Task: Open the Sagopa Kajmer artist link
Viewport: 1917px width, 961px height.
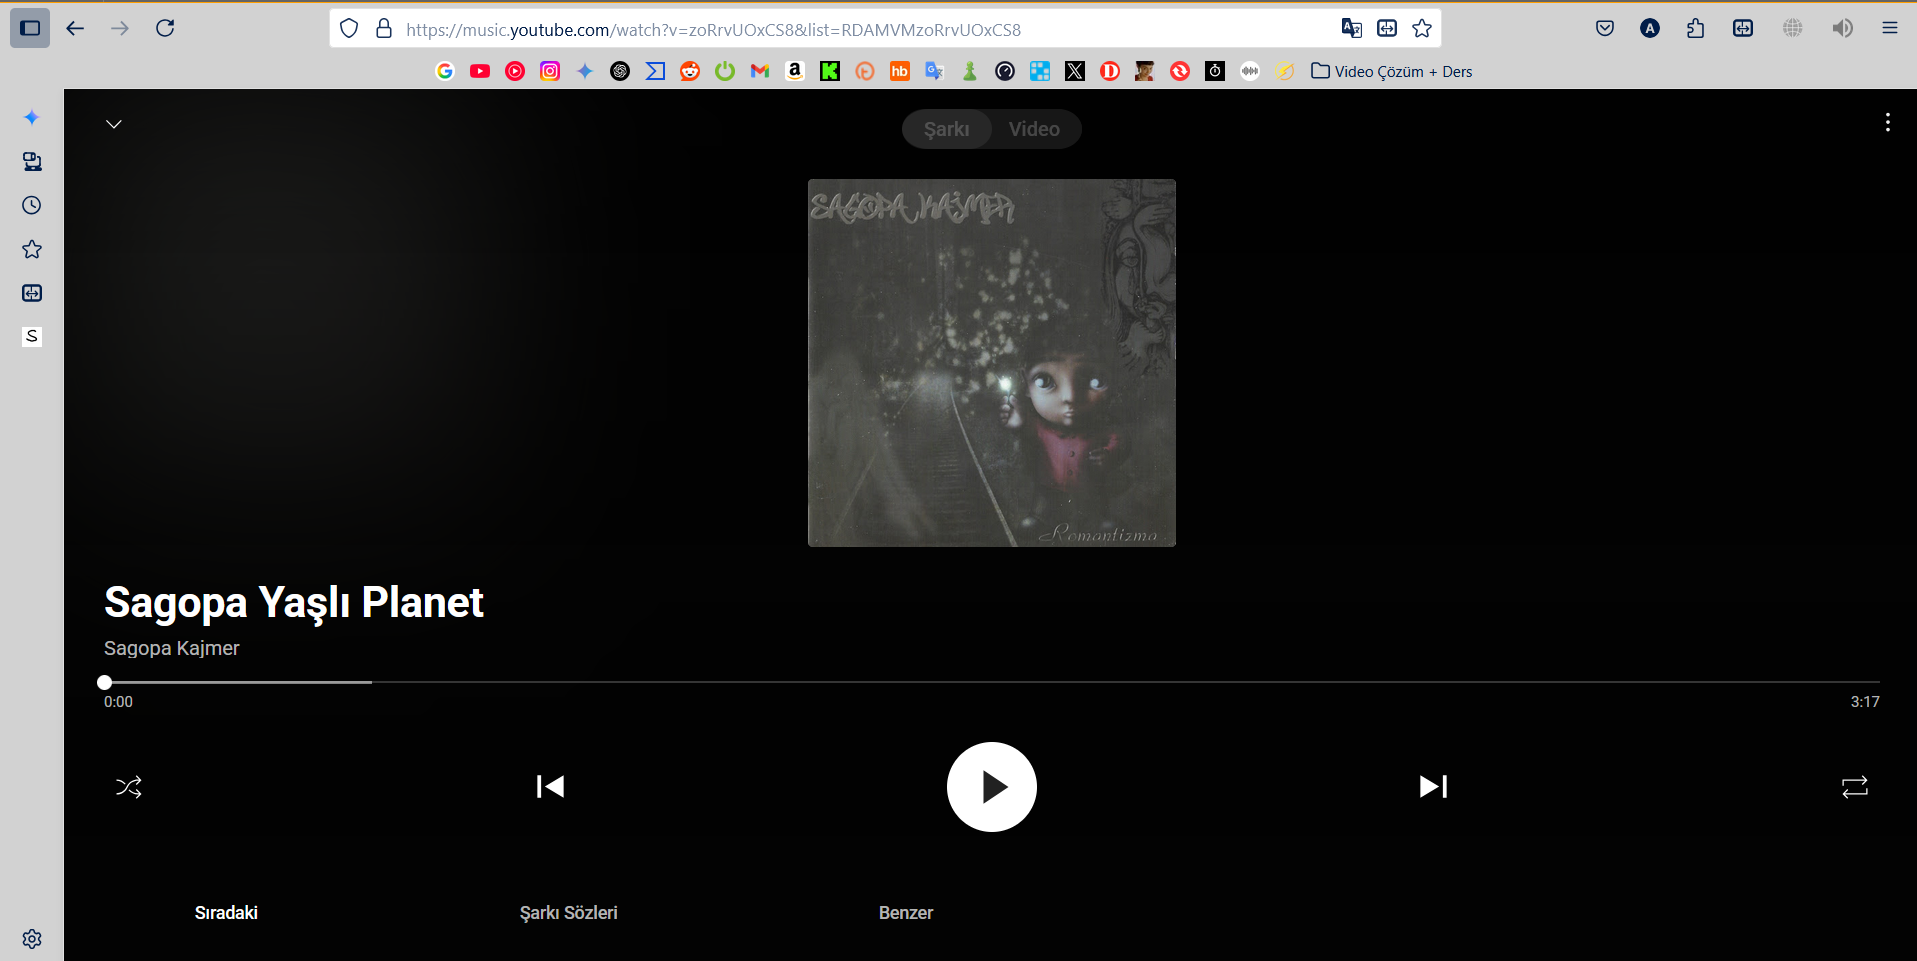Action: [x=172, y=648]
